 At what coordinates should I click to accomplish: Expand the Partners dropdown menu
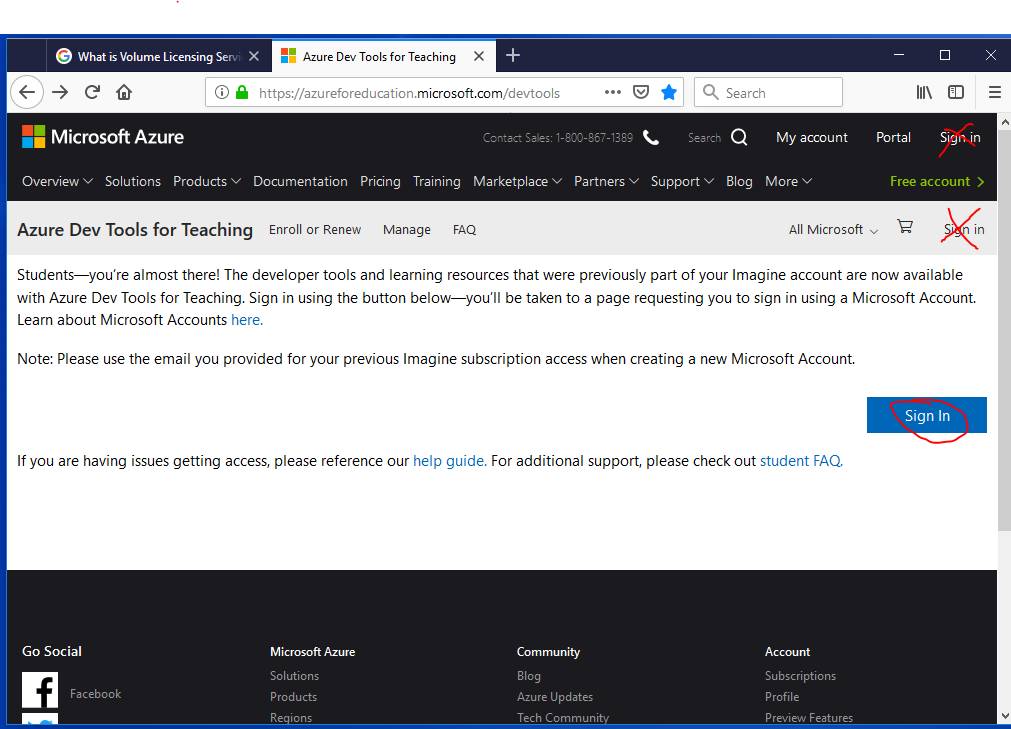point(607,181)
